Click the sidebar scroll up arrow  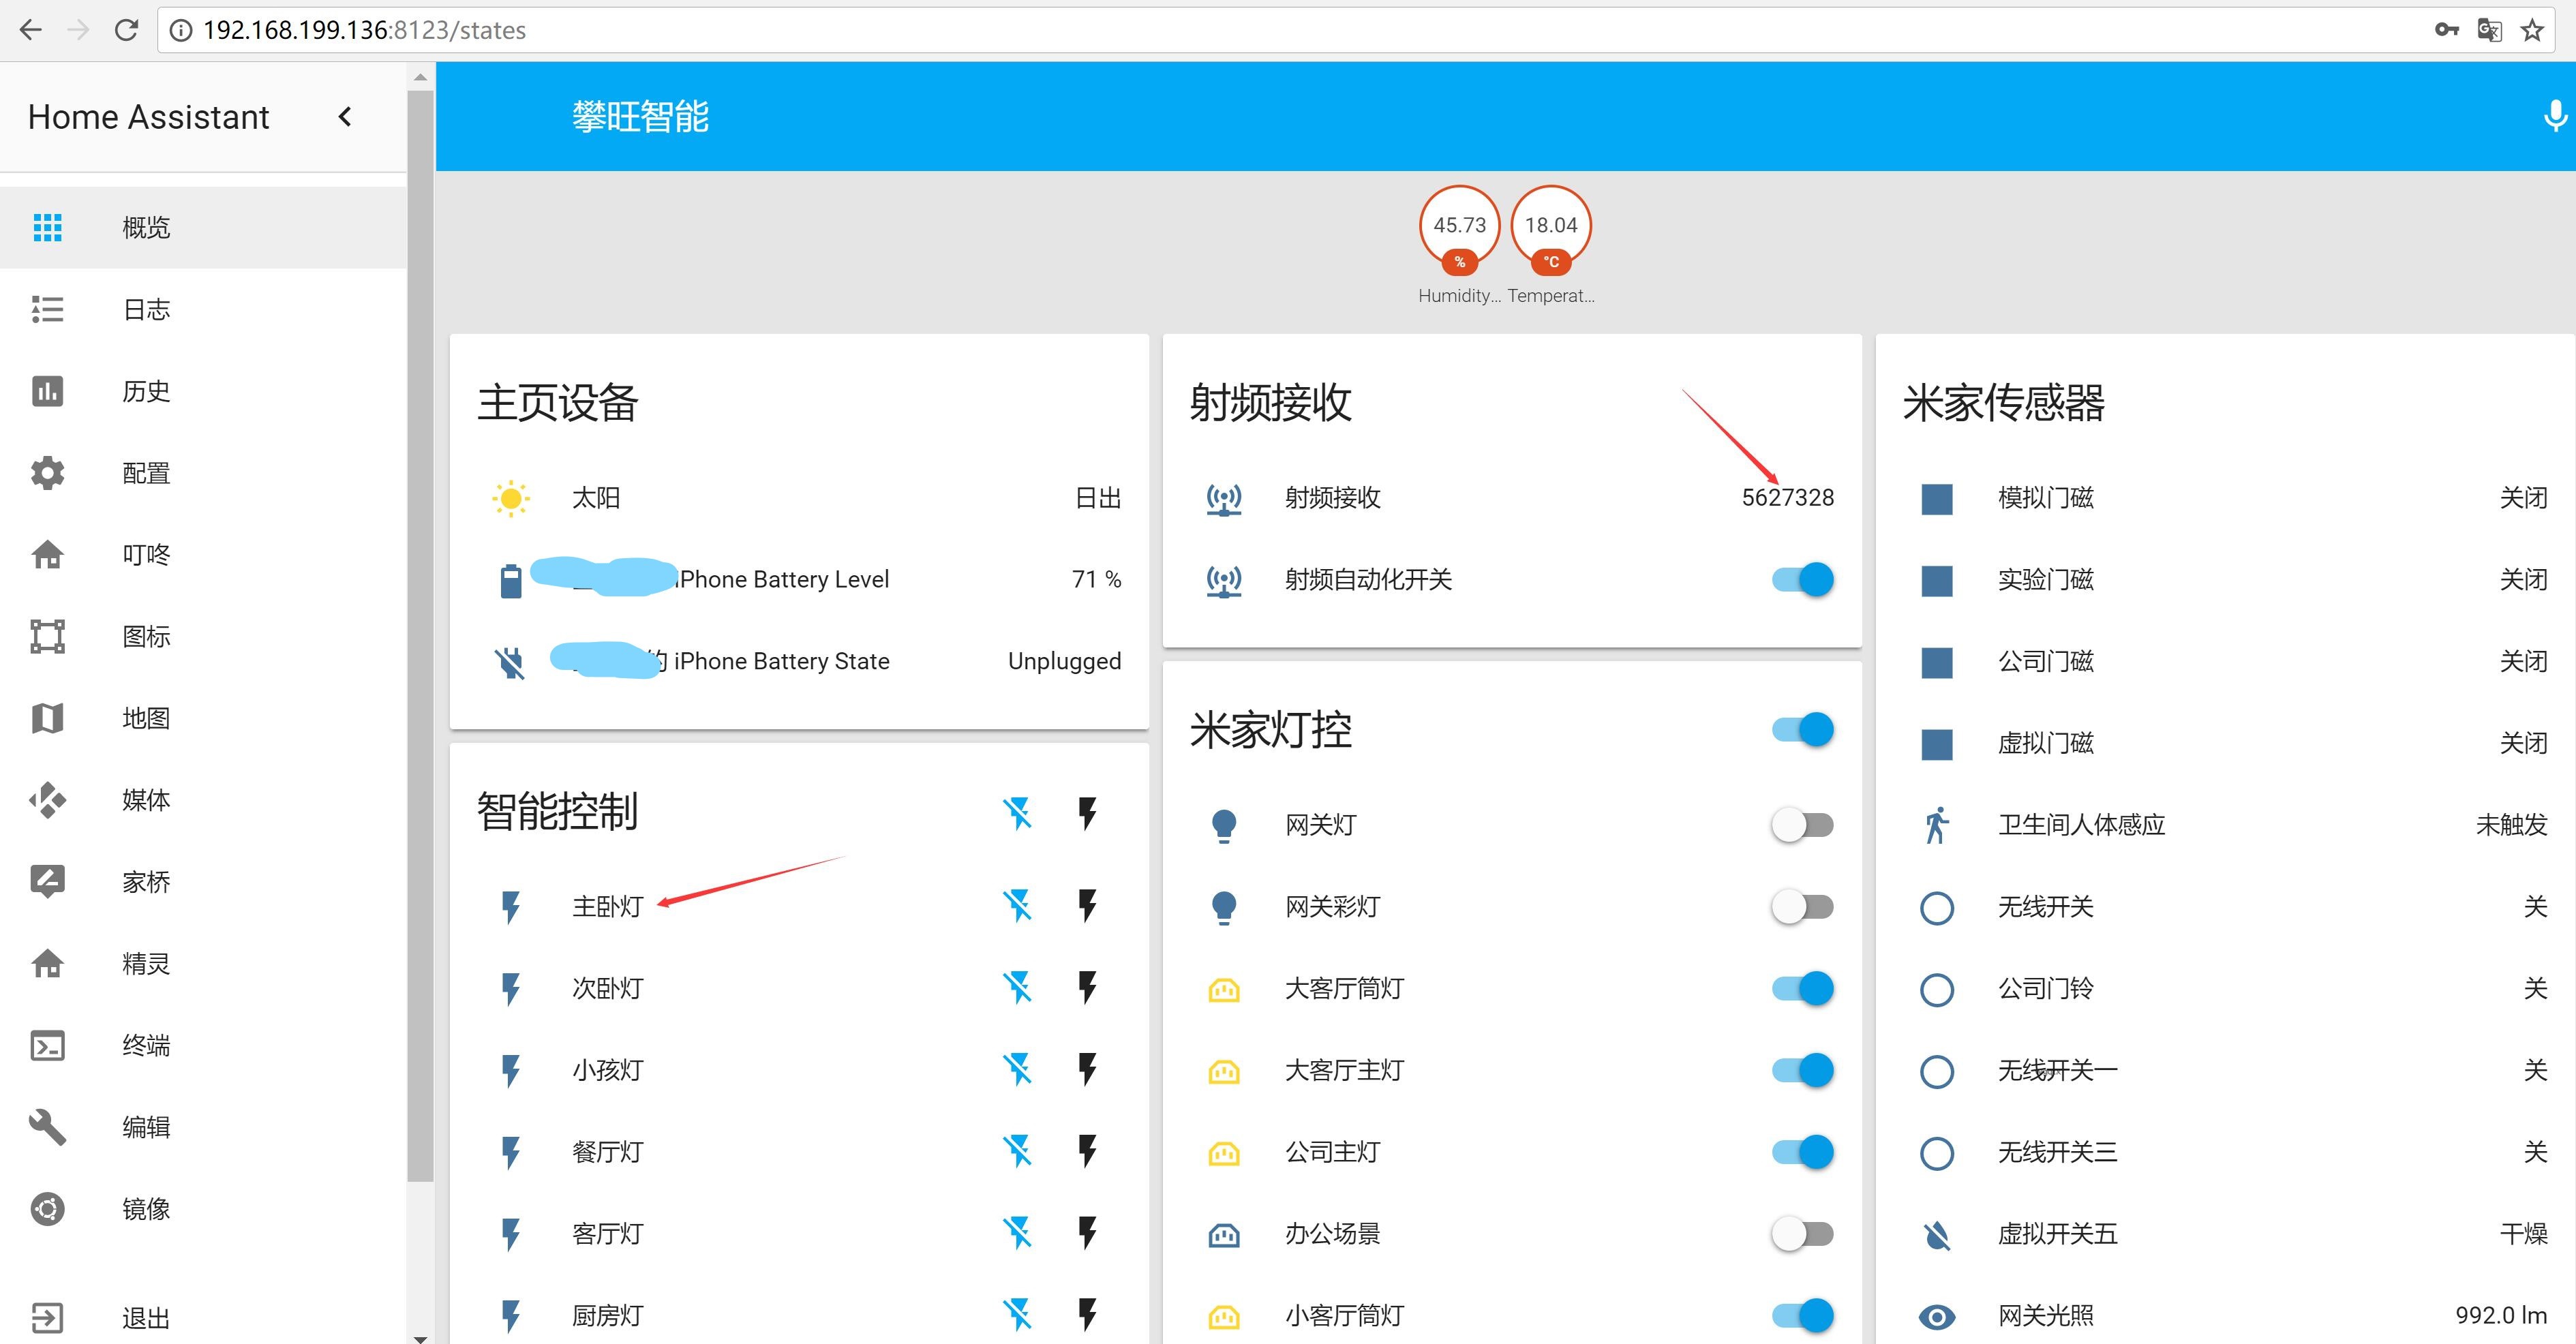420,77
